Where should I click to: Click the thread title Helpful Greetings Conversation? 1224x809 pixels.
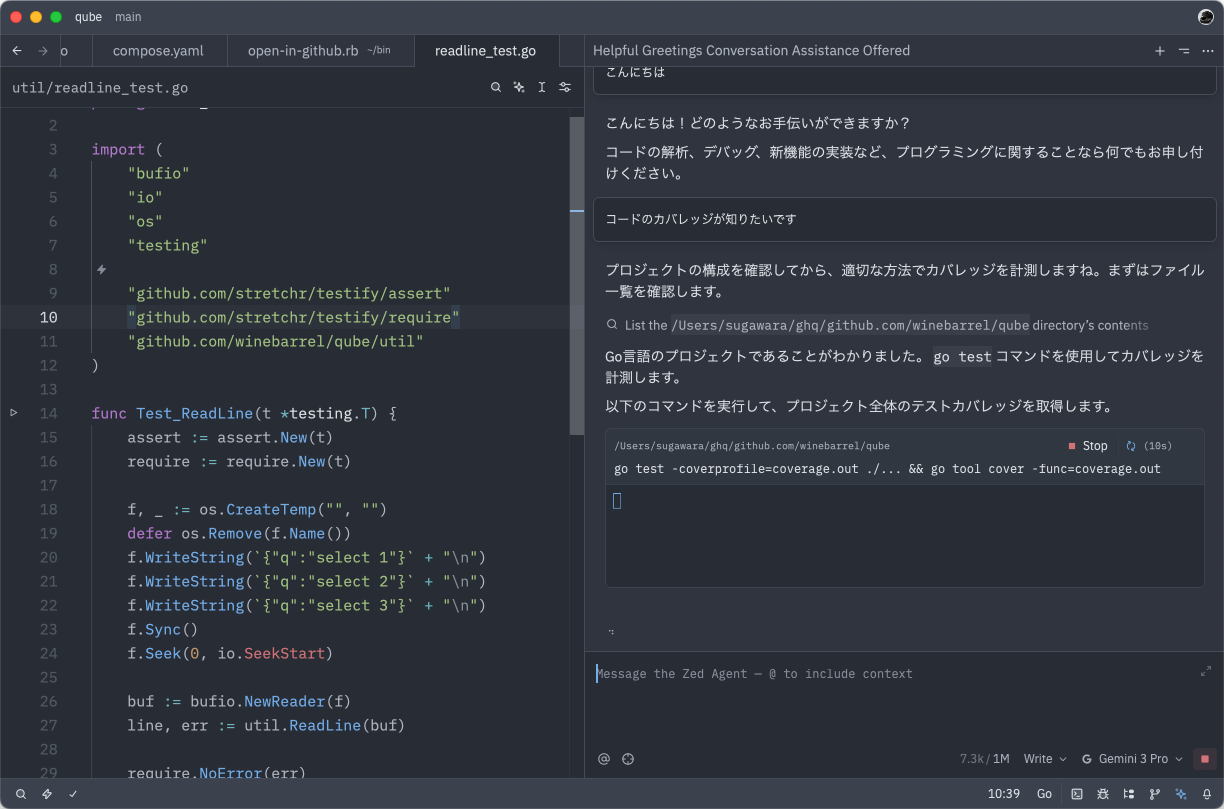point(752,51)
